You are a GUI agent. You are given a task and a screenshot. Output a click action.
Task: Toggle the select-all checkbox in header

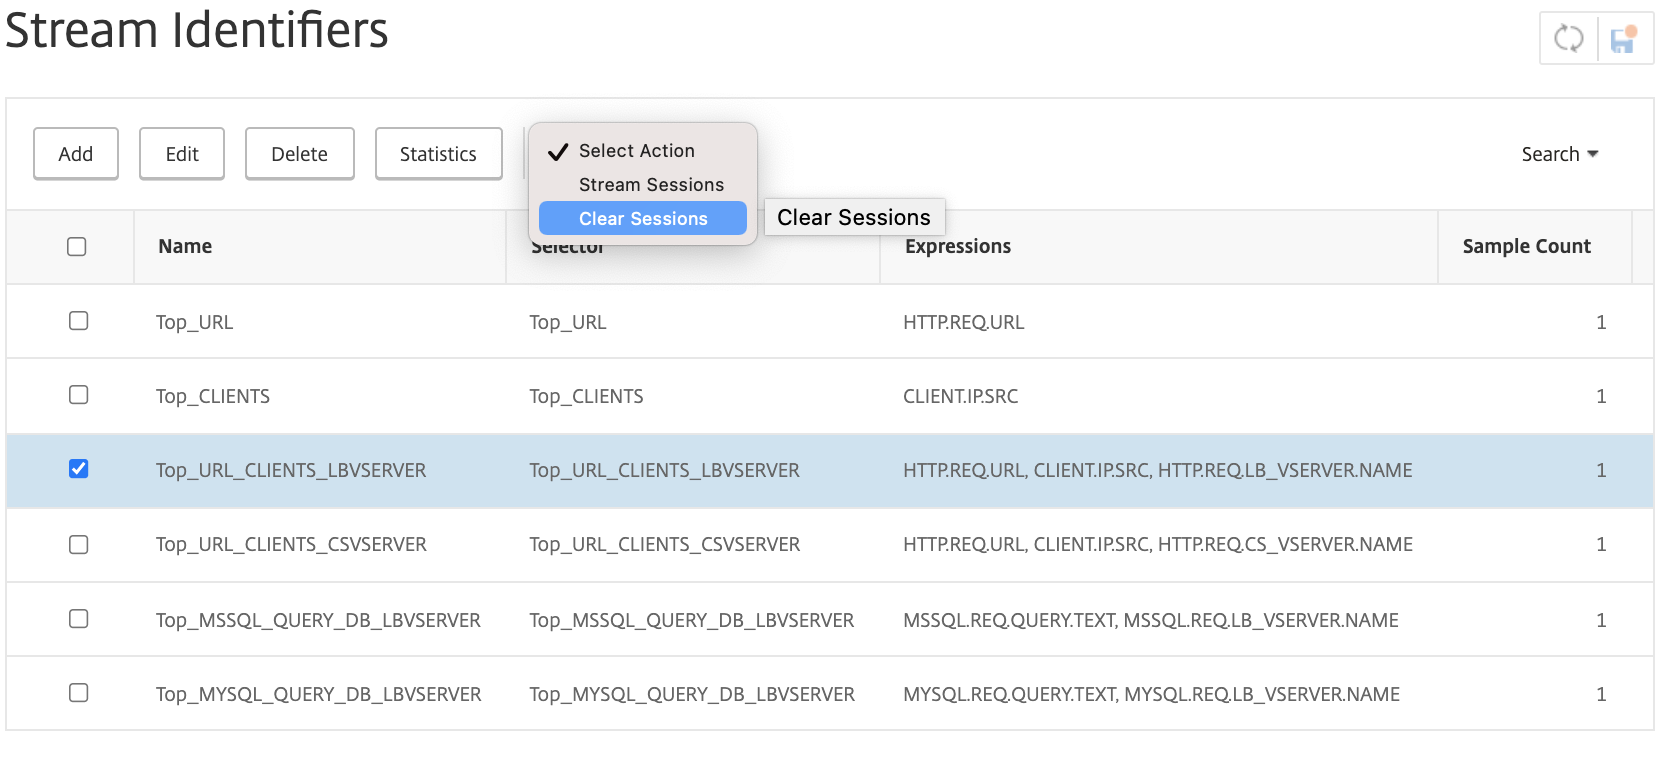point(77,246)
